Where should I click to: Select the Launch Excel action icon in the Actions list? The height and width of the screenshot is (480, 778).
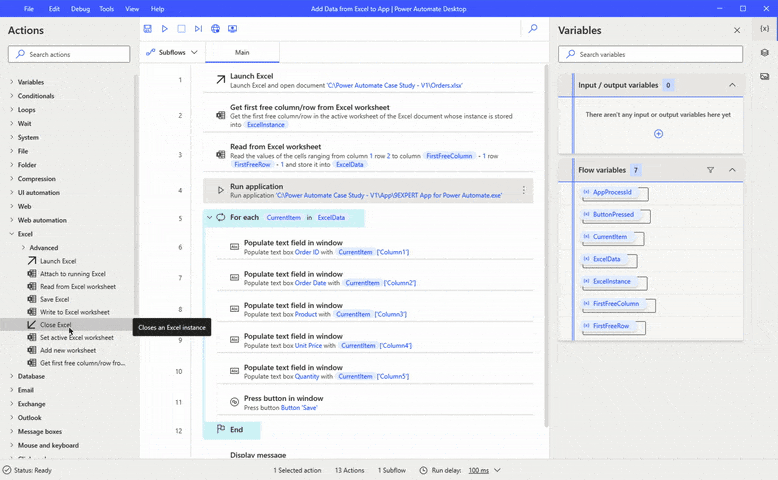click(32, 261)
